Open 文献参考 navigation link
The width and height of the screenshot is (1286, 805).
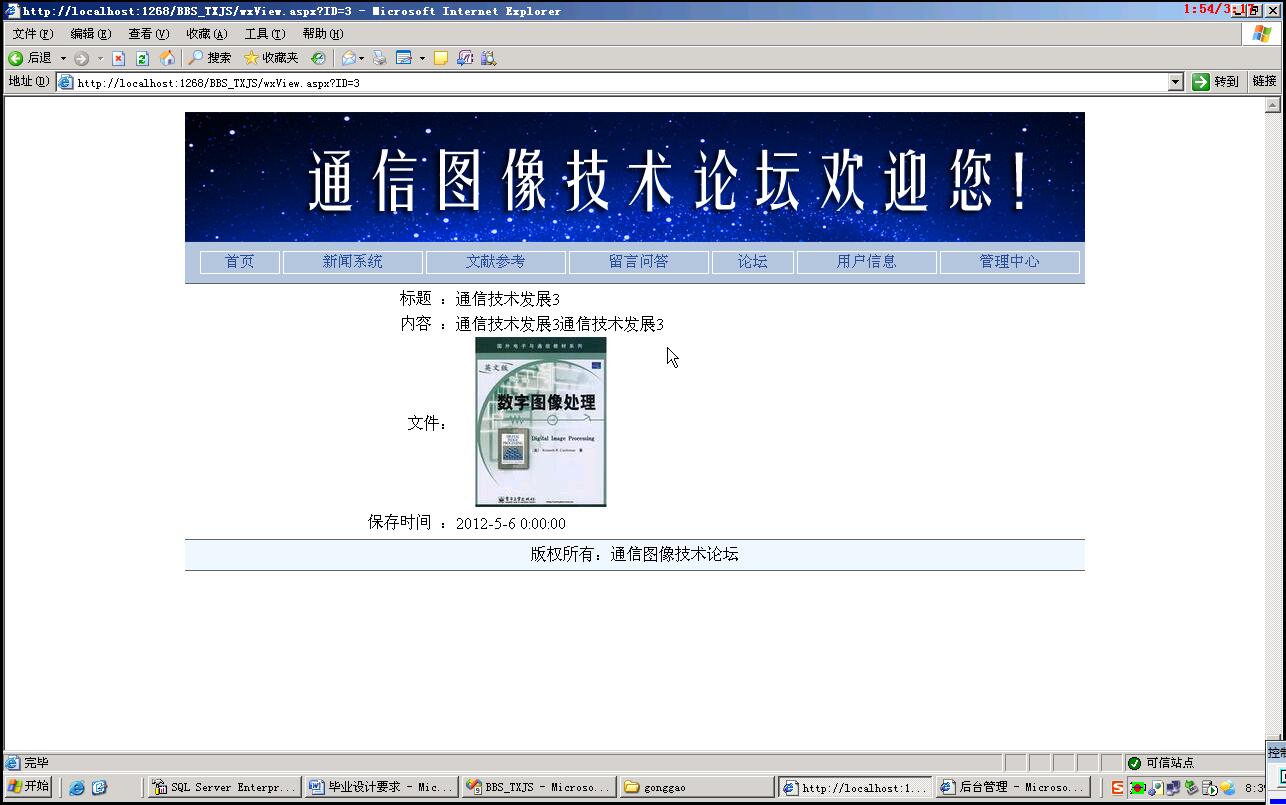(x=495, y=262)
